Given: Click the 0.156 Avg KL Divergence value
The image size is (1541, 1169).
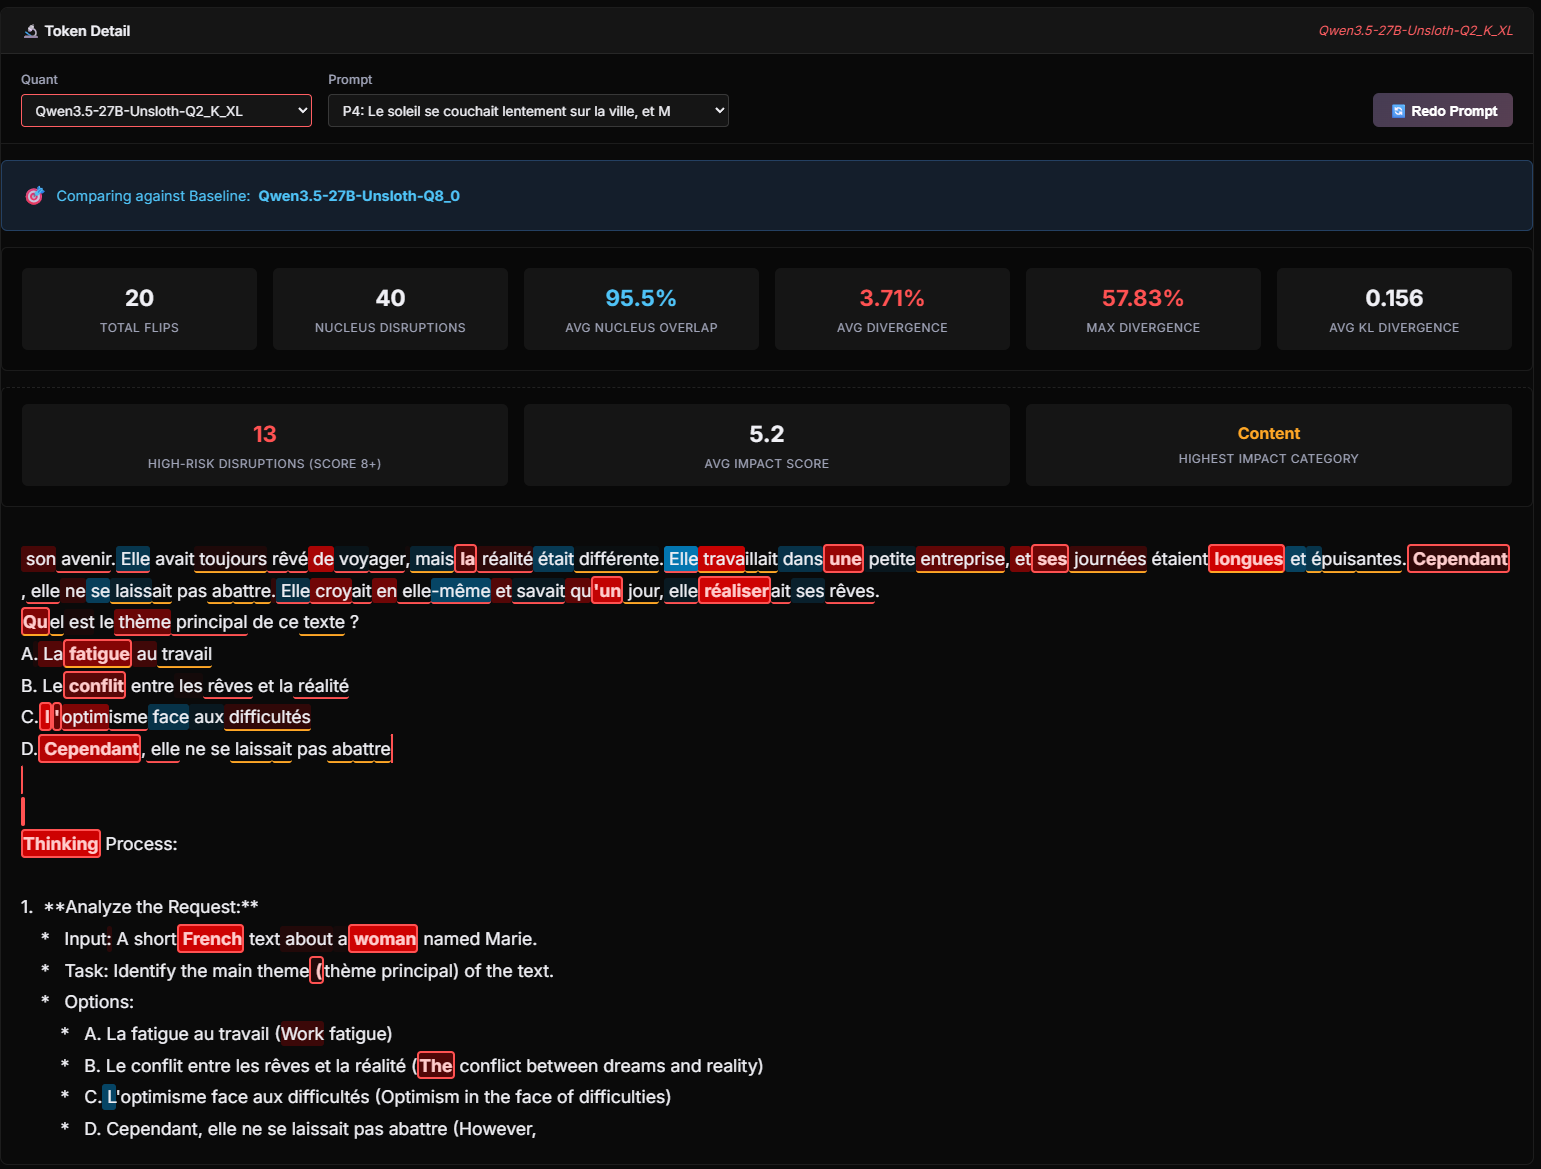Looking at the screenshot, I should coord(1394,298).
